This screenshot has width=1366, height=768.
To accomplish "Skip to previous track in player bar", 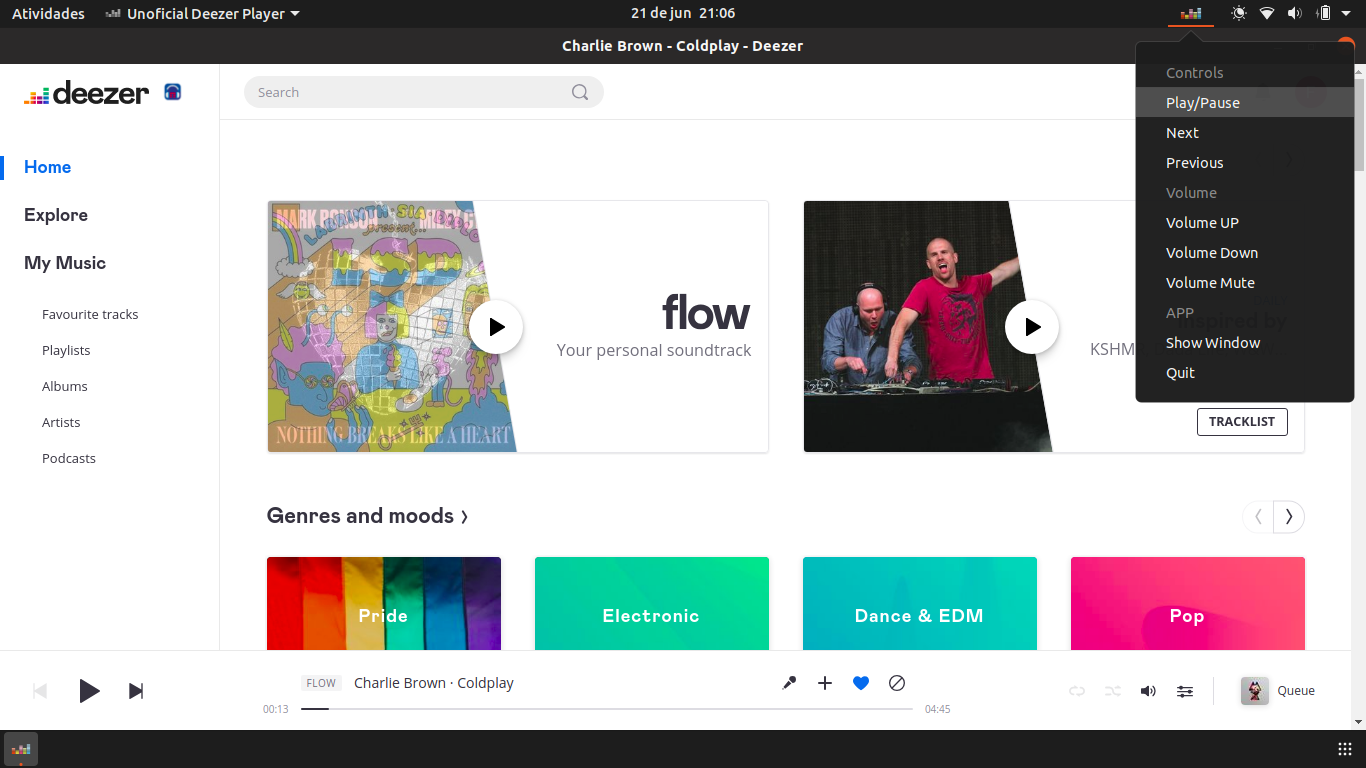I will [40, 691].
